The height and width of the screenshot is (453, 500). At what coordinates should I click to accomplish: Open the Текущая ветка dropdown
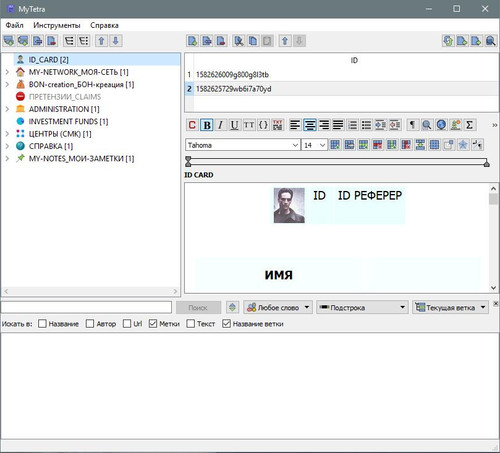(450, 307)
